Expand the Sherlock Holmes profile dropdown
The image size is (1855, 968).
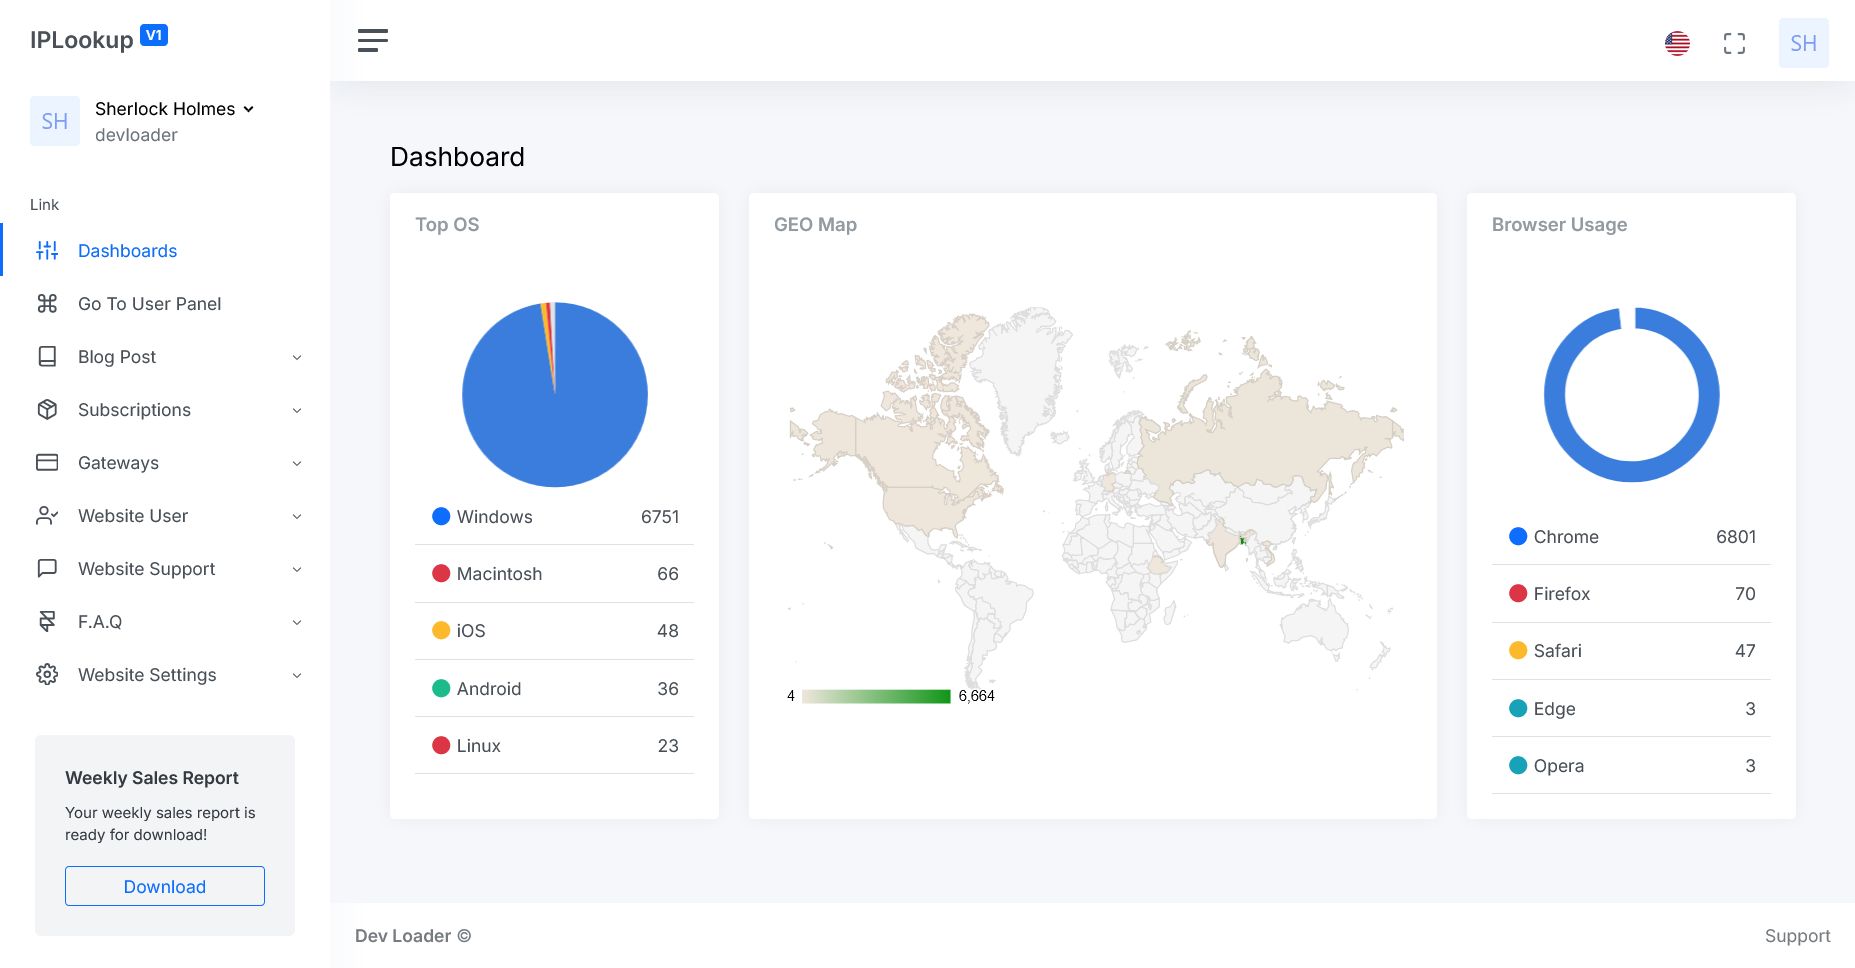point(248,109)
